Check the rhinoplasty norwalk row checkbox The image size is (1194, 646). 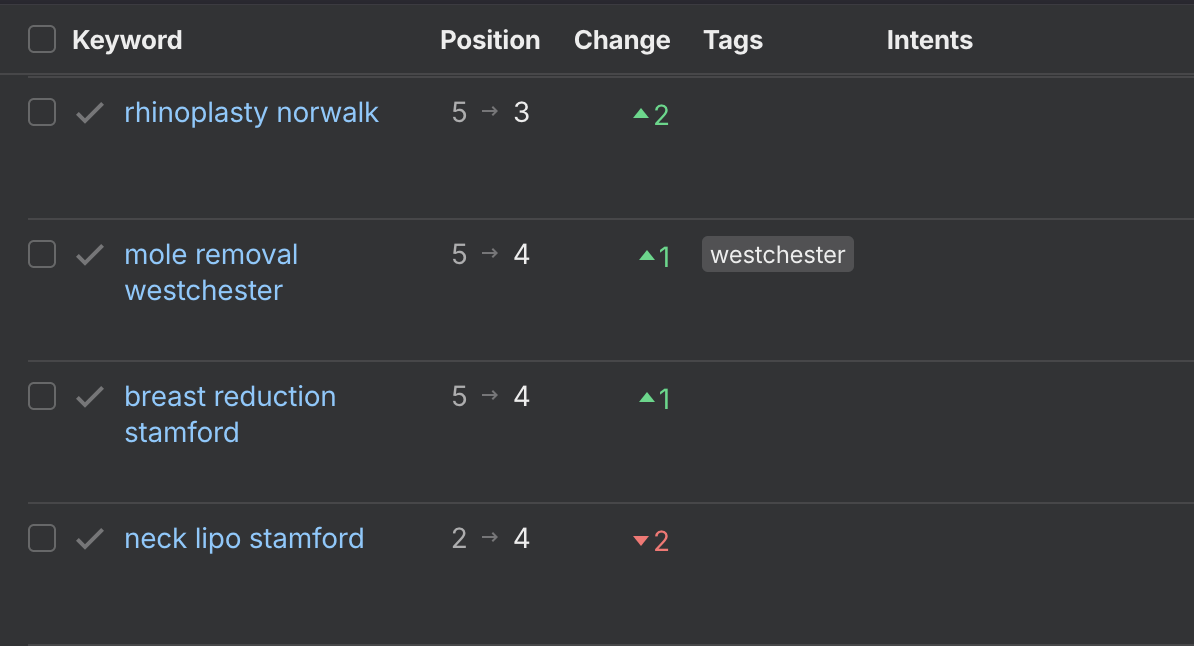pos(42,113)
